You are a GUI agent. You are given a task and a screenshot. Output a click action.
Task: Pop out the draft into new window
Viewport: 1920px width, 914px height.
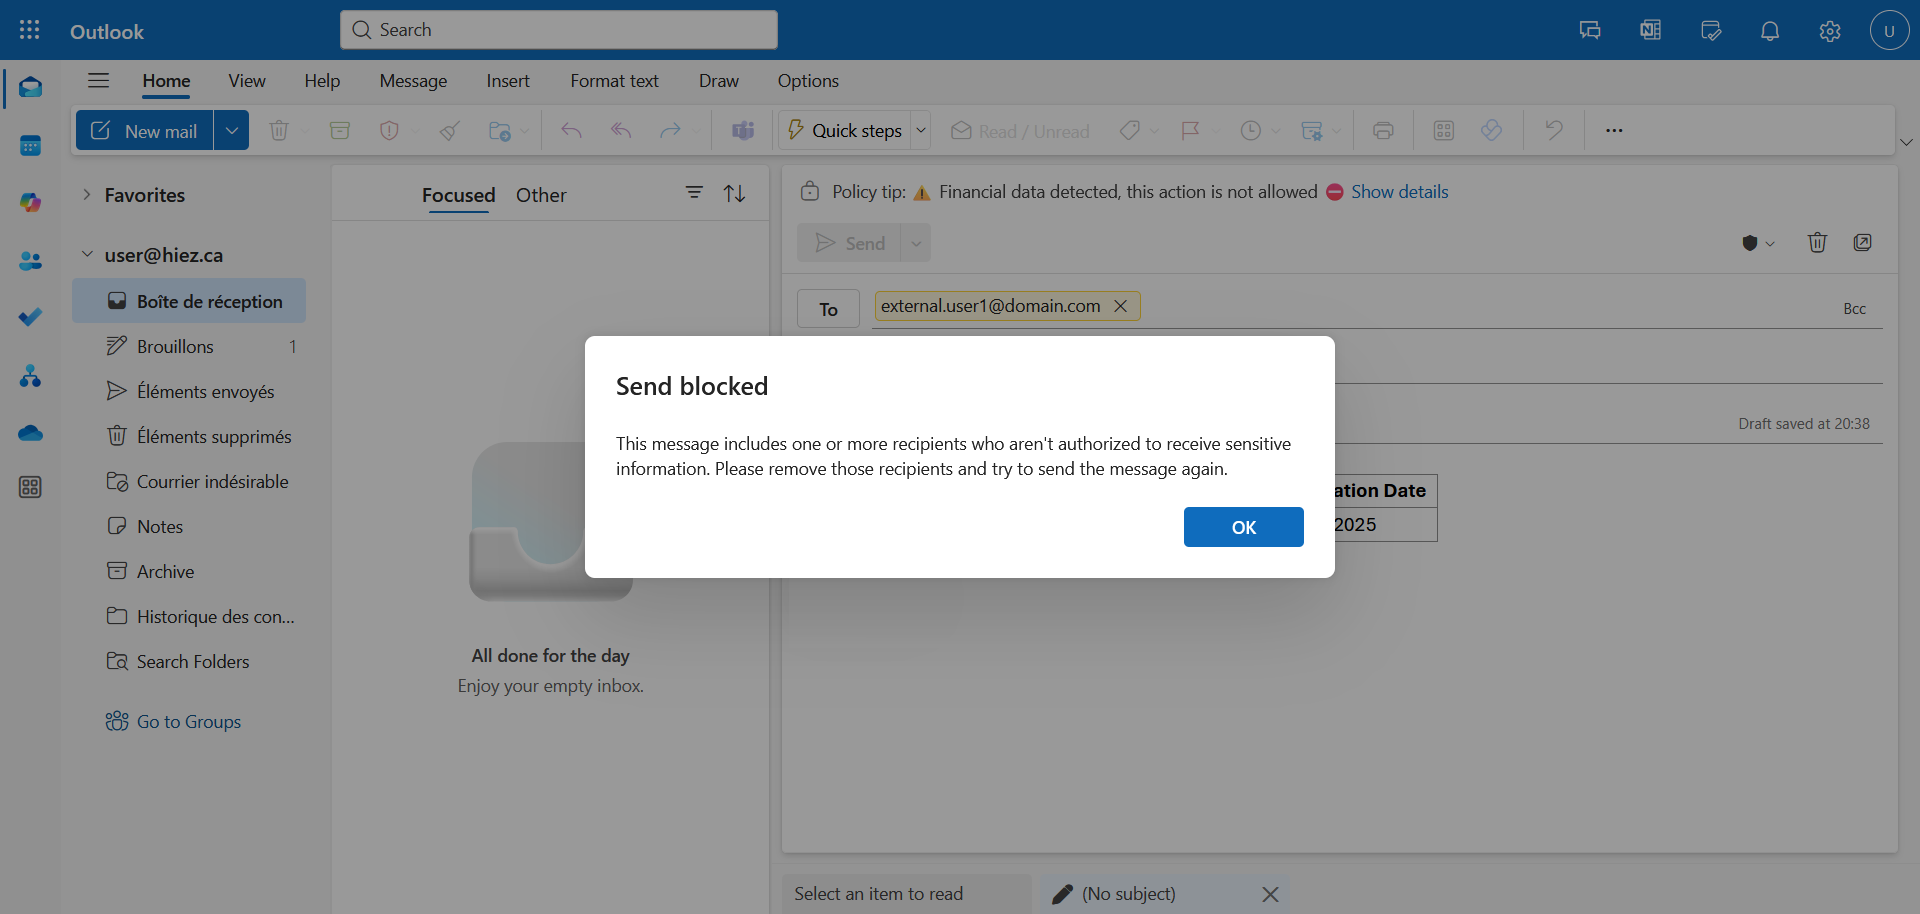1862,243
